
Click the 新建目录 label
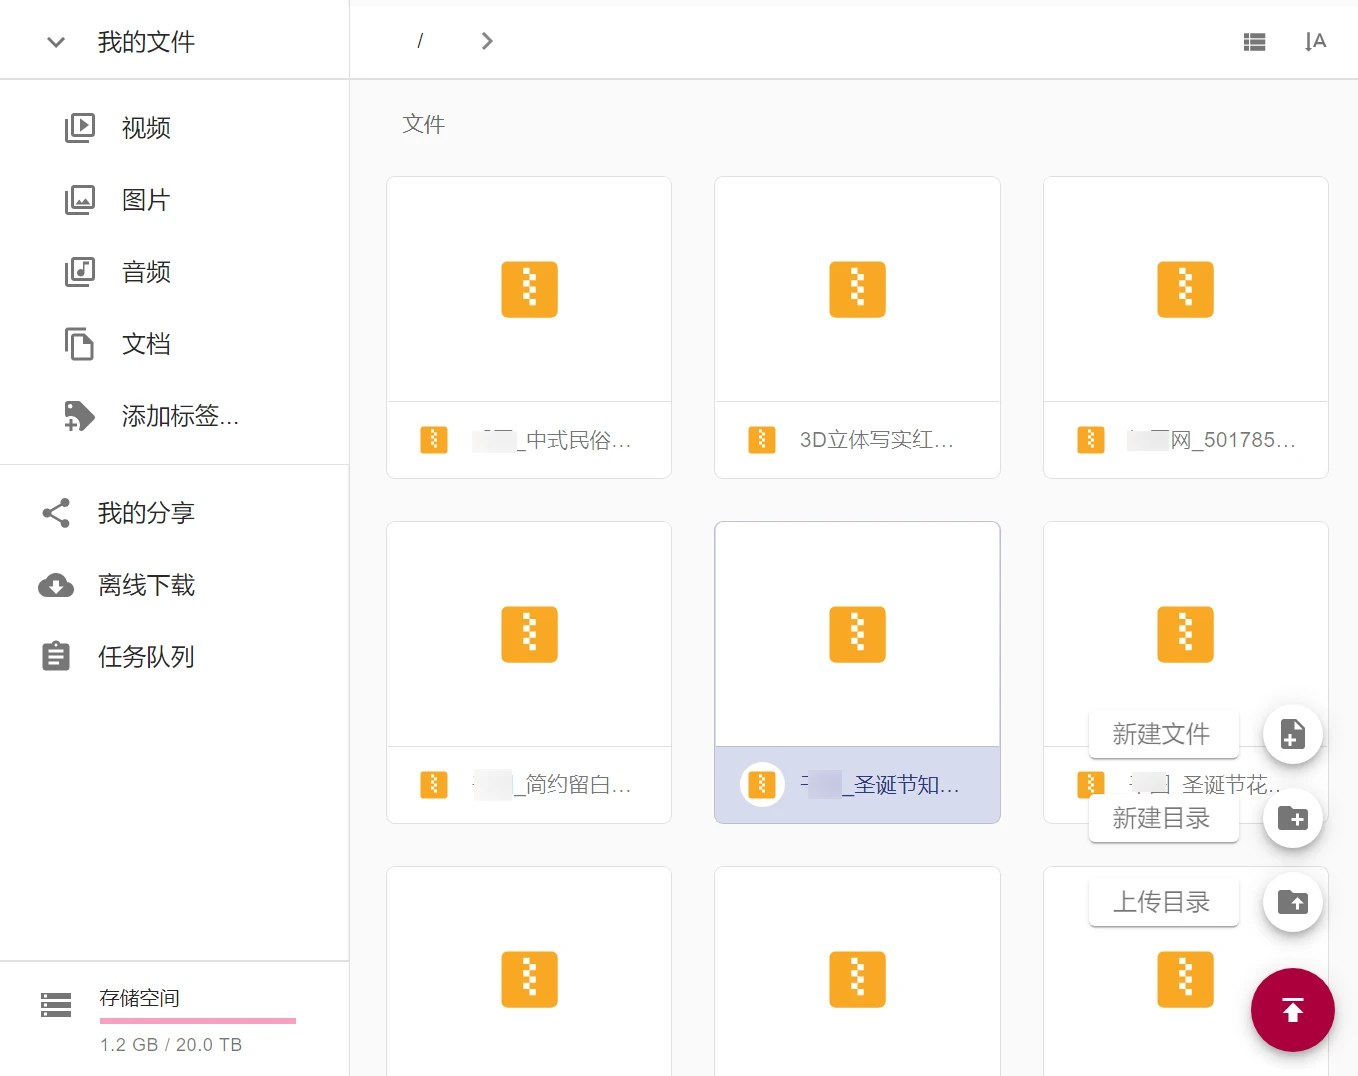coord(1163,819)
